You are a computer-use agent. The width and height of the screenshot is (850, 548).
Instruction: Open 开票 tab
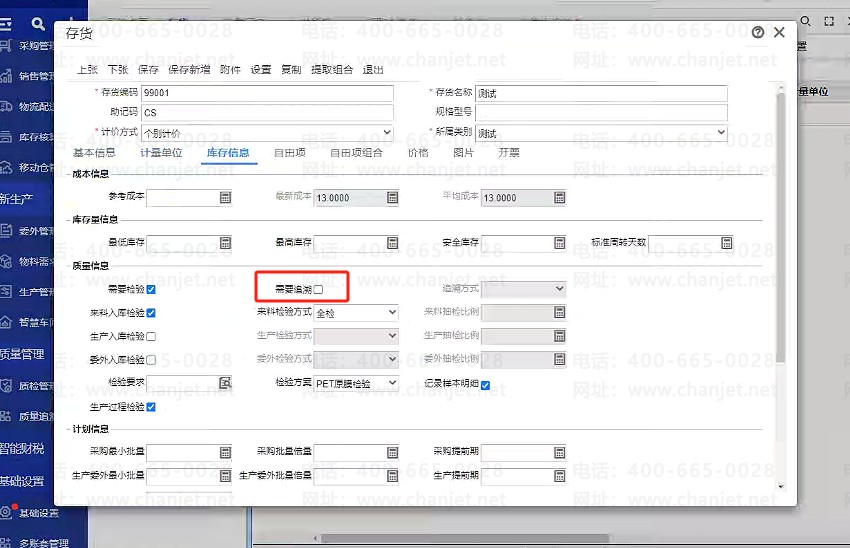(508, 153)
